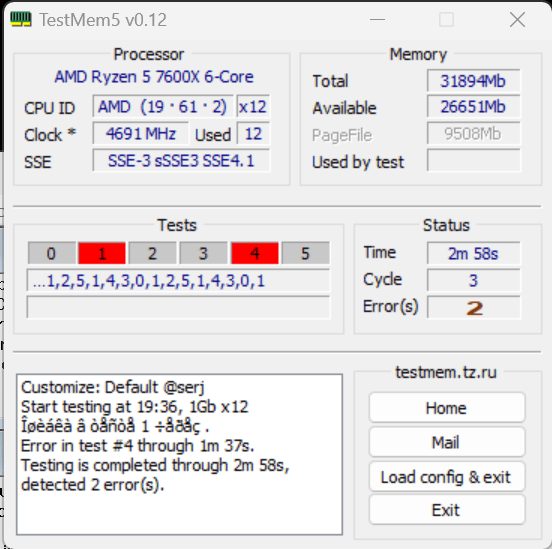Image resolution: width=552 pixels, height=549 pixels.
Task: Click the Total memory value 31894Mb
Action: [473, 81]
